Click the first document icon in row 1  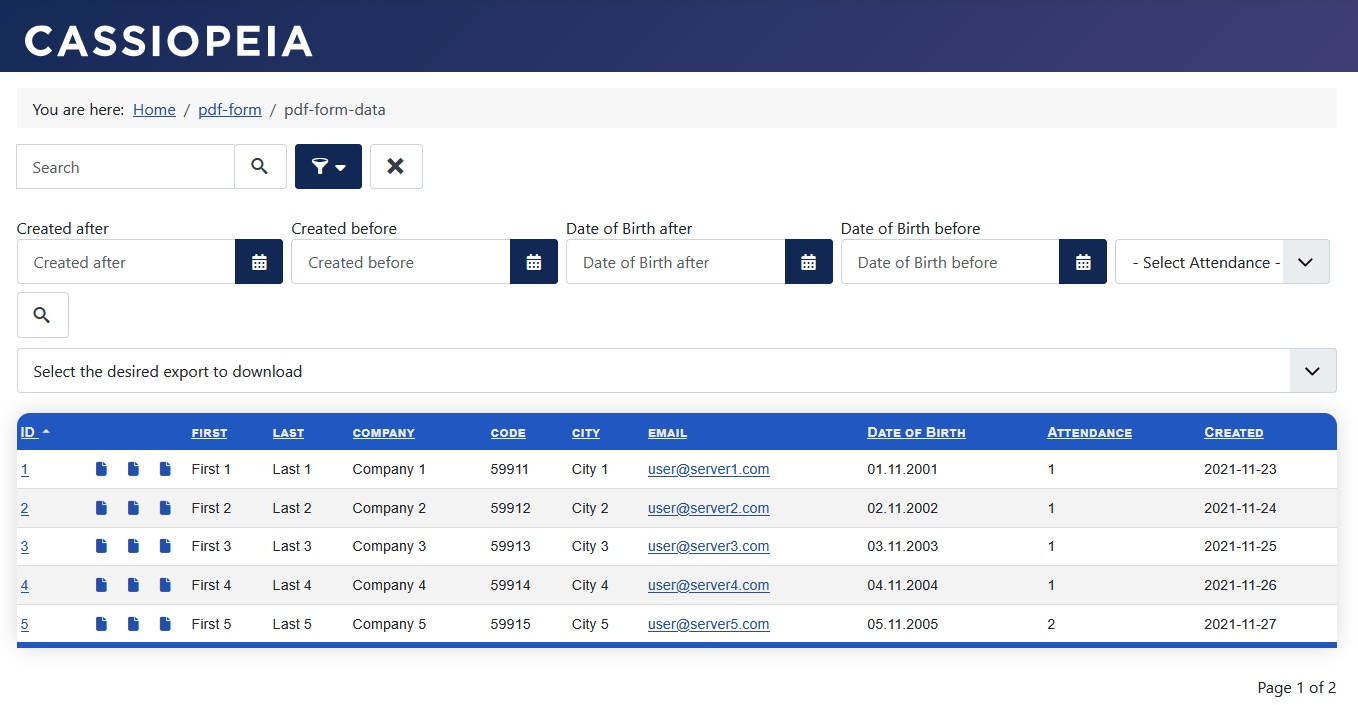click(x=101, y=469)
